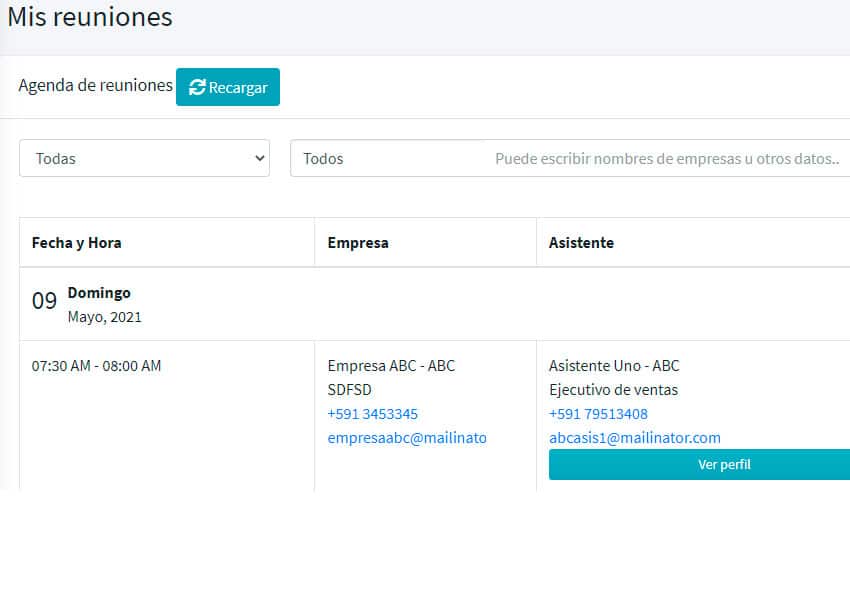Click the 07:30 AM - 08:00 AM time slot
This screenshot has height=590, width=850.
[x=96, y=366]
